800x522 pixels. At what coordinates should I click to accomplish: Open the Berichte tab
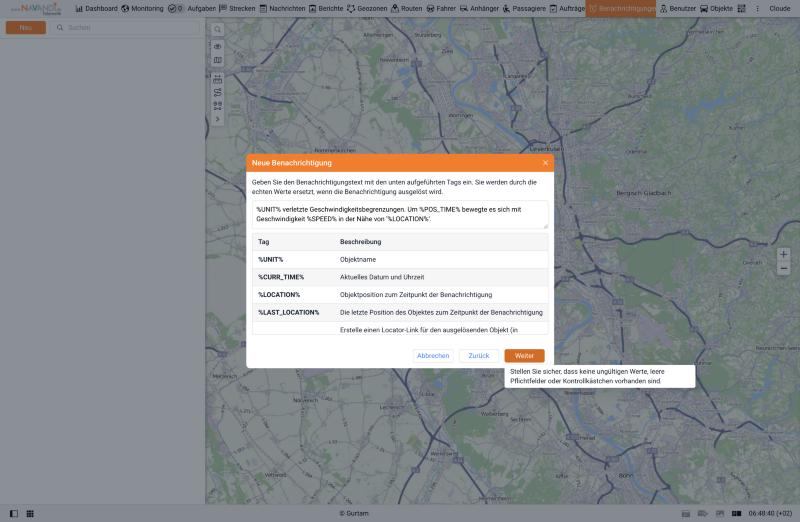[x=326, y=9]
